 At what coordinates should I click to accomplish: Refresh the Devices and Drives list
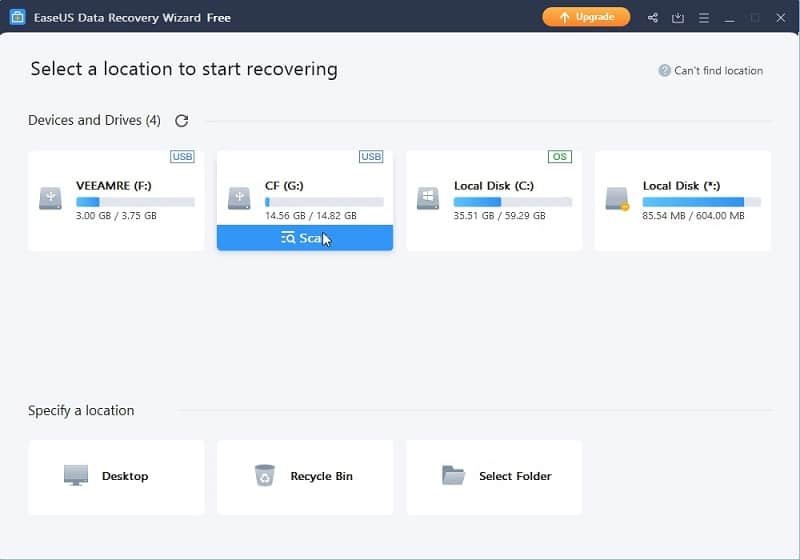click(181, 121)
